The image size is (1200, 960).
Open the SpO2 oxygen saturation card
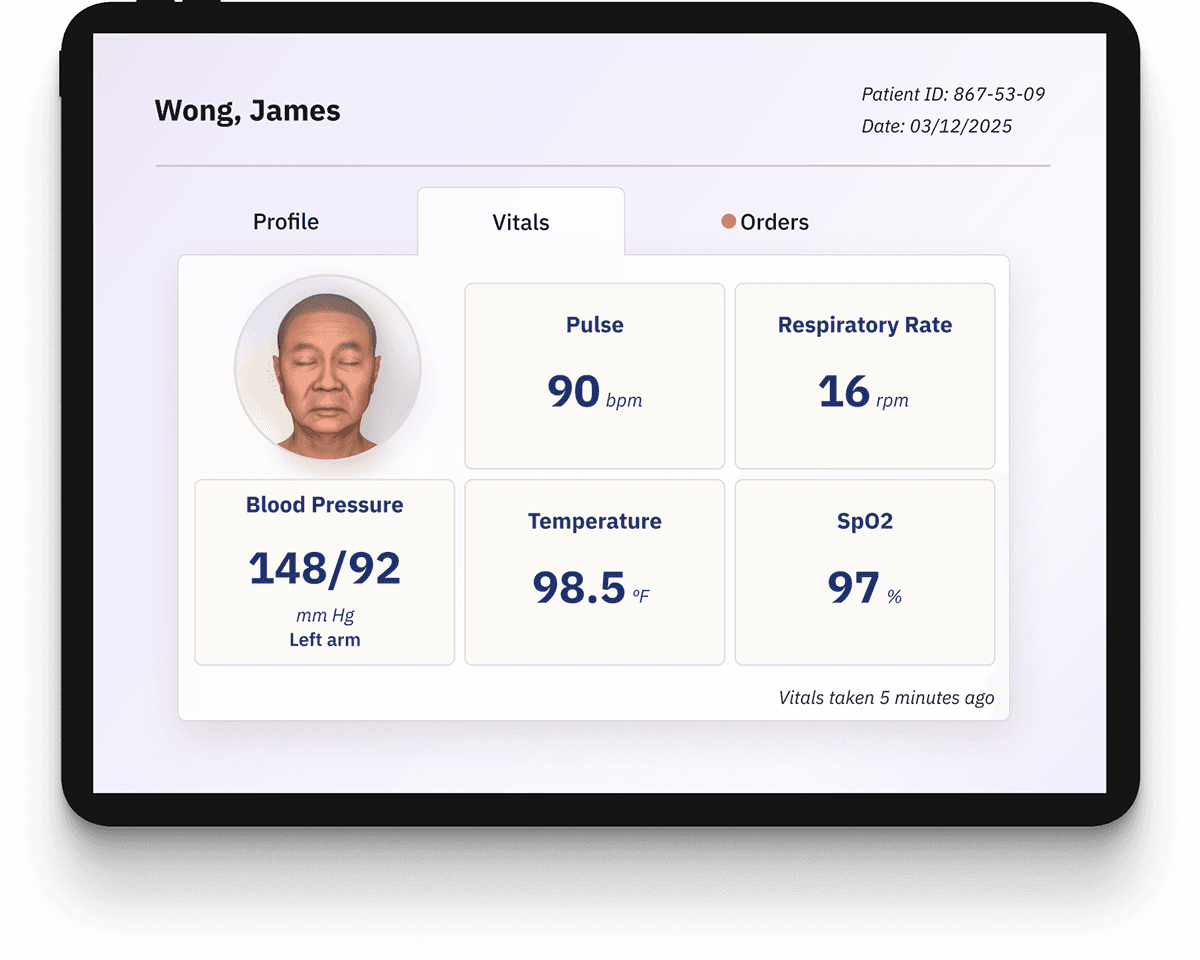point(864,570)
